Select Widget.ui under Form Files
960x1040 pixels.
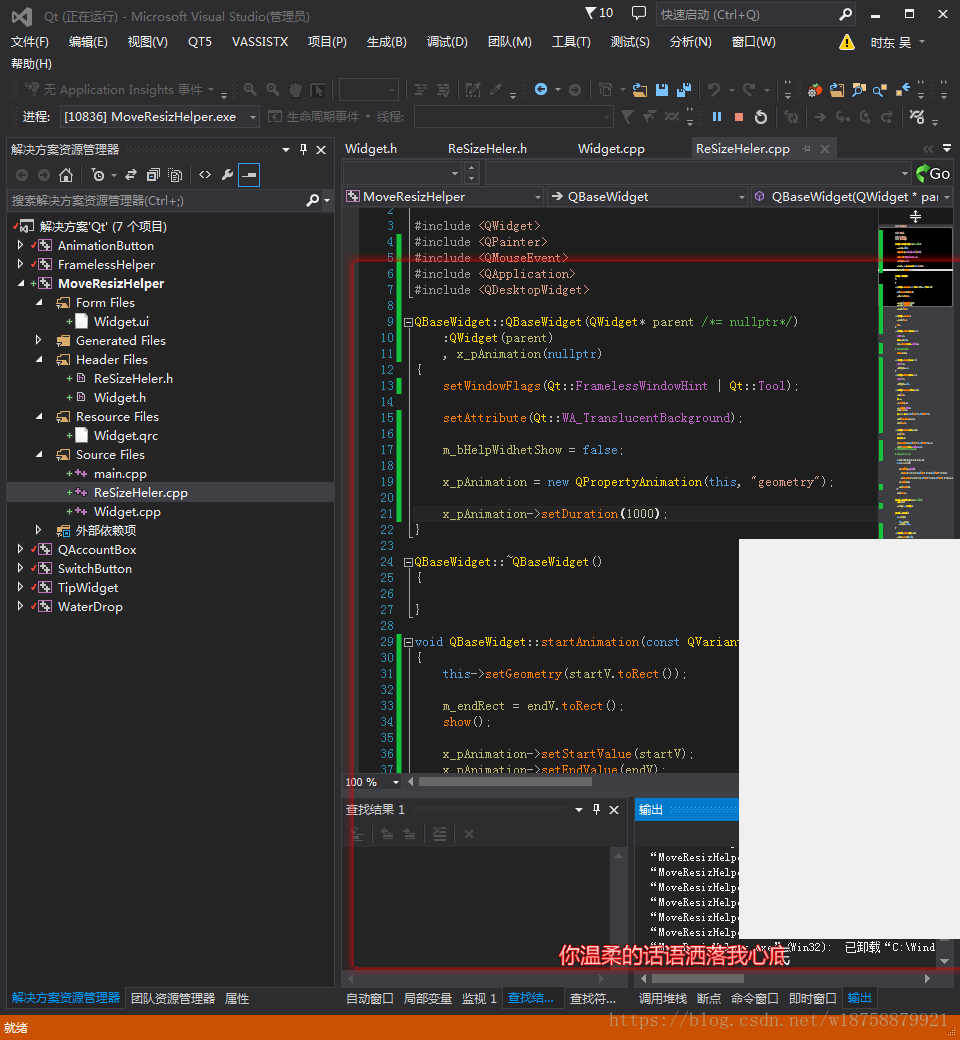pyautogui.click(x=121, y=322)
